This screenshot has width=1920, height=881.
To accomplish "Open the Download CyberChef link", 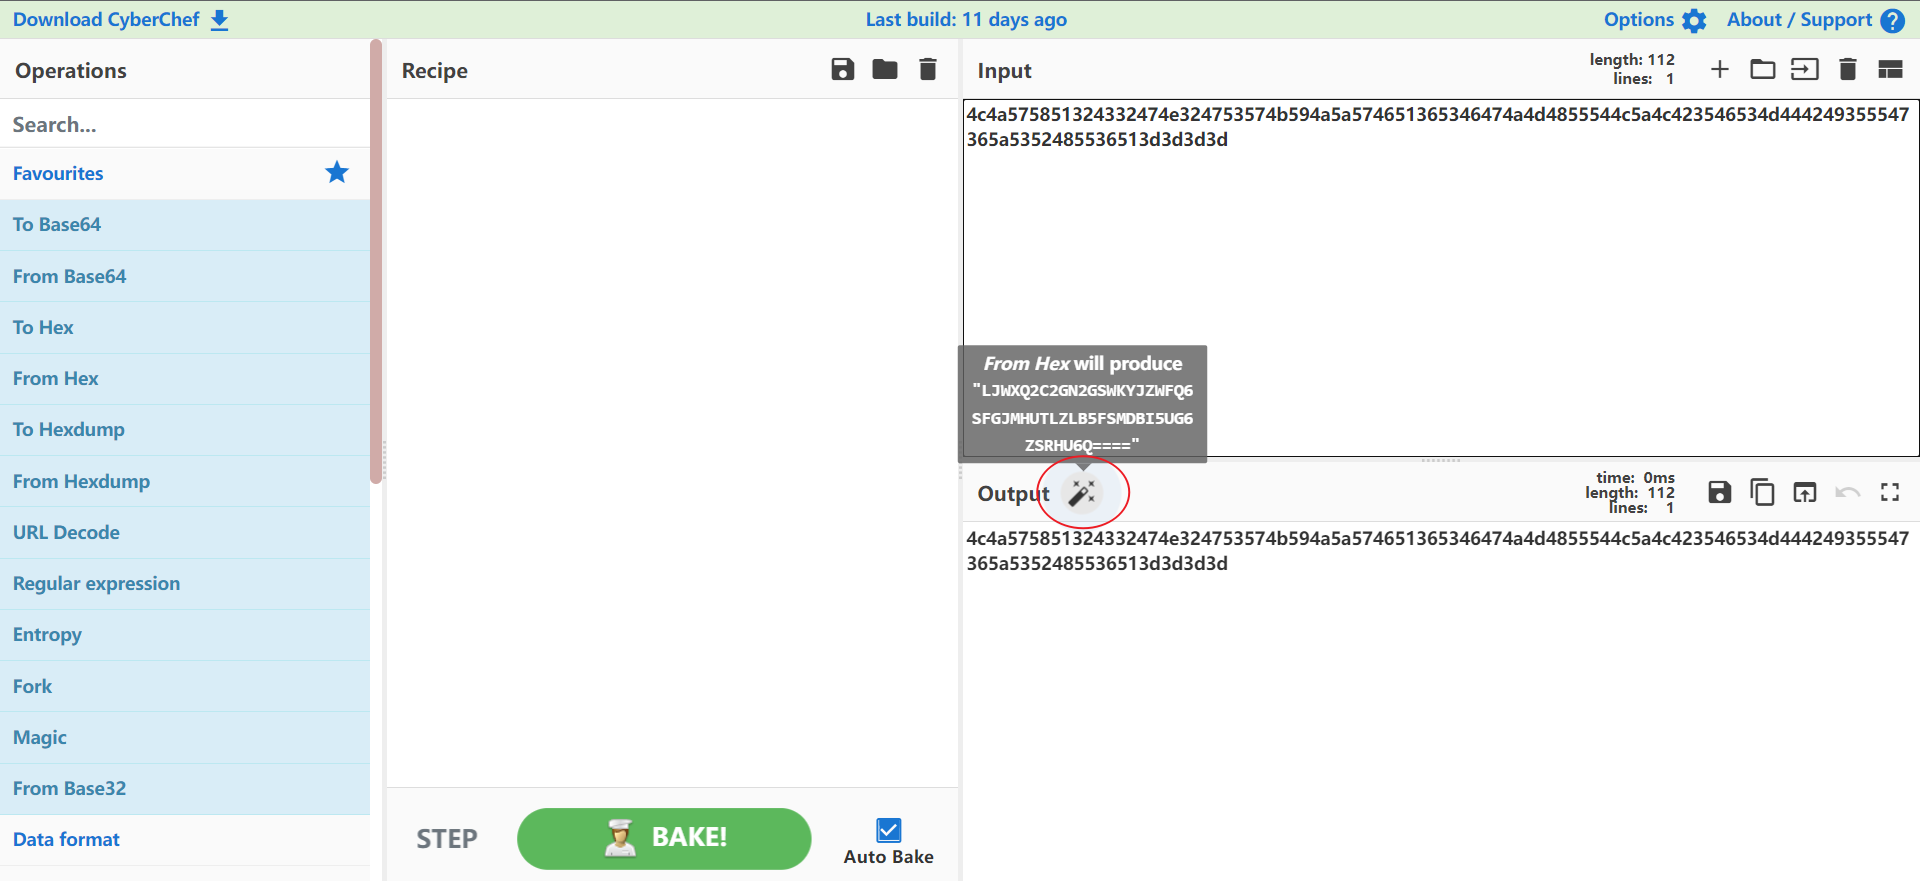I will pos(121,20).
